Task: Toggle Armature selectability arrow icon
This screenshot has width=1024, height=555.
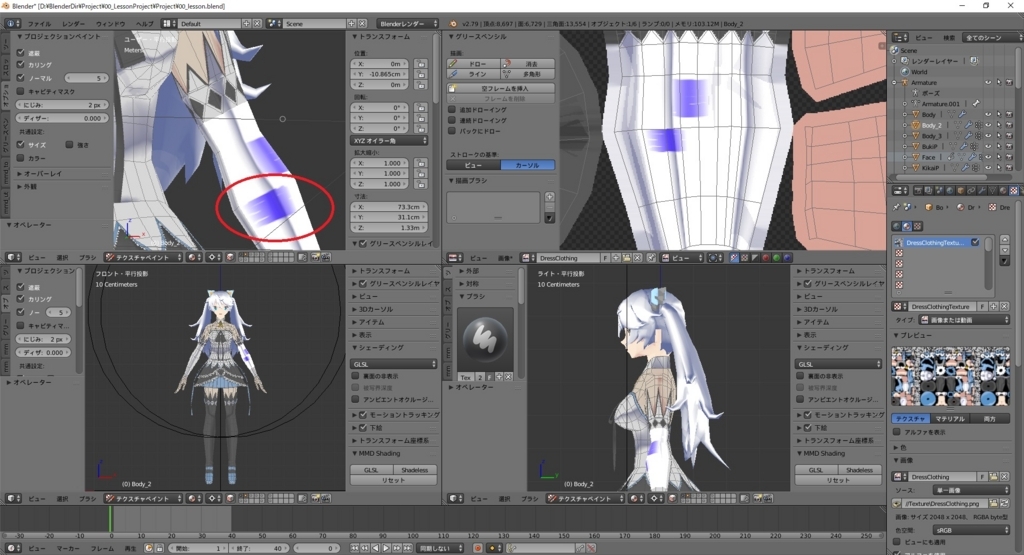Action: (x=999, y=83)
